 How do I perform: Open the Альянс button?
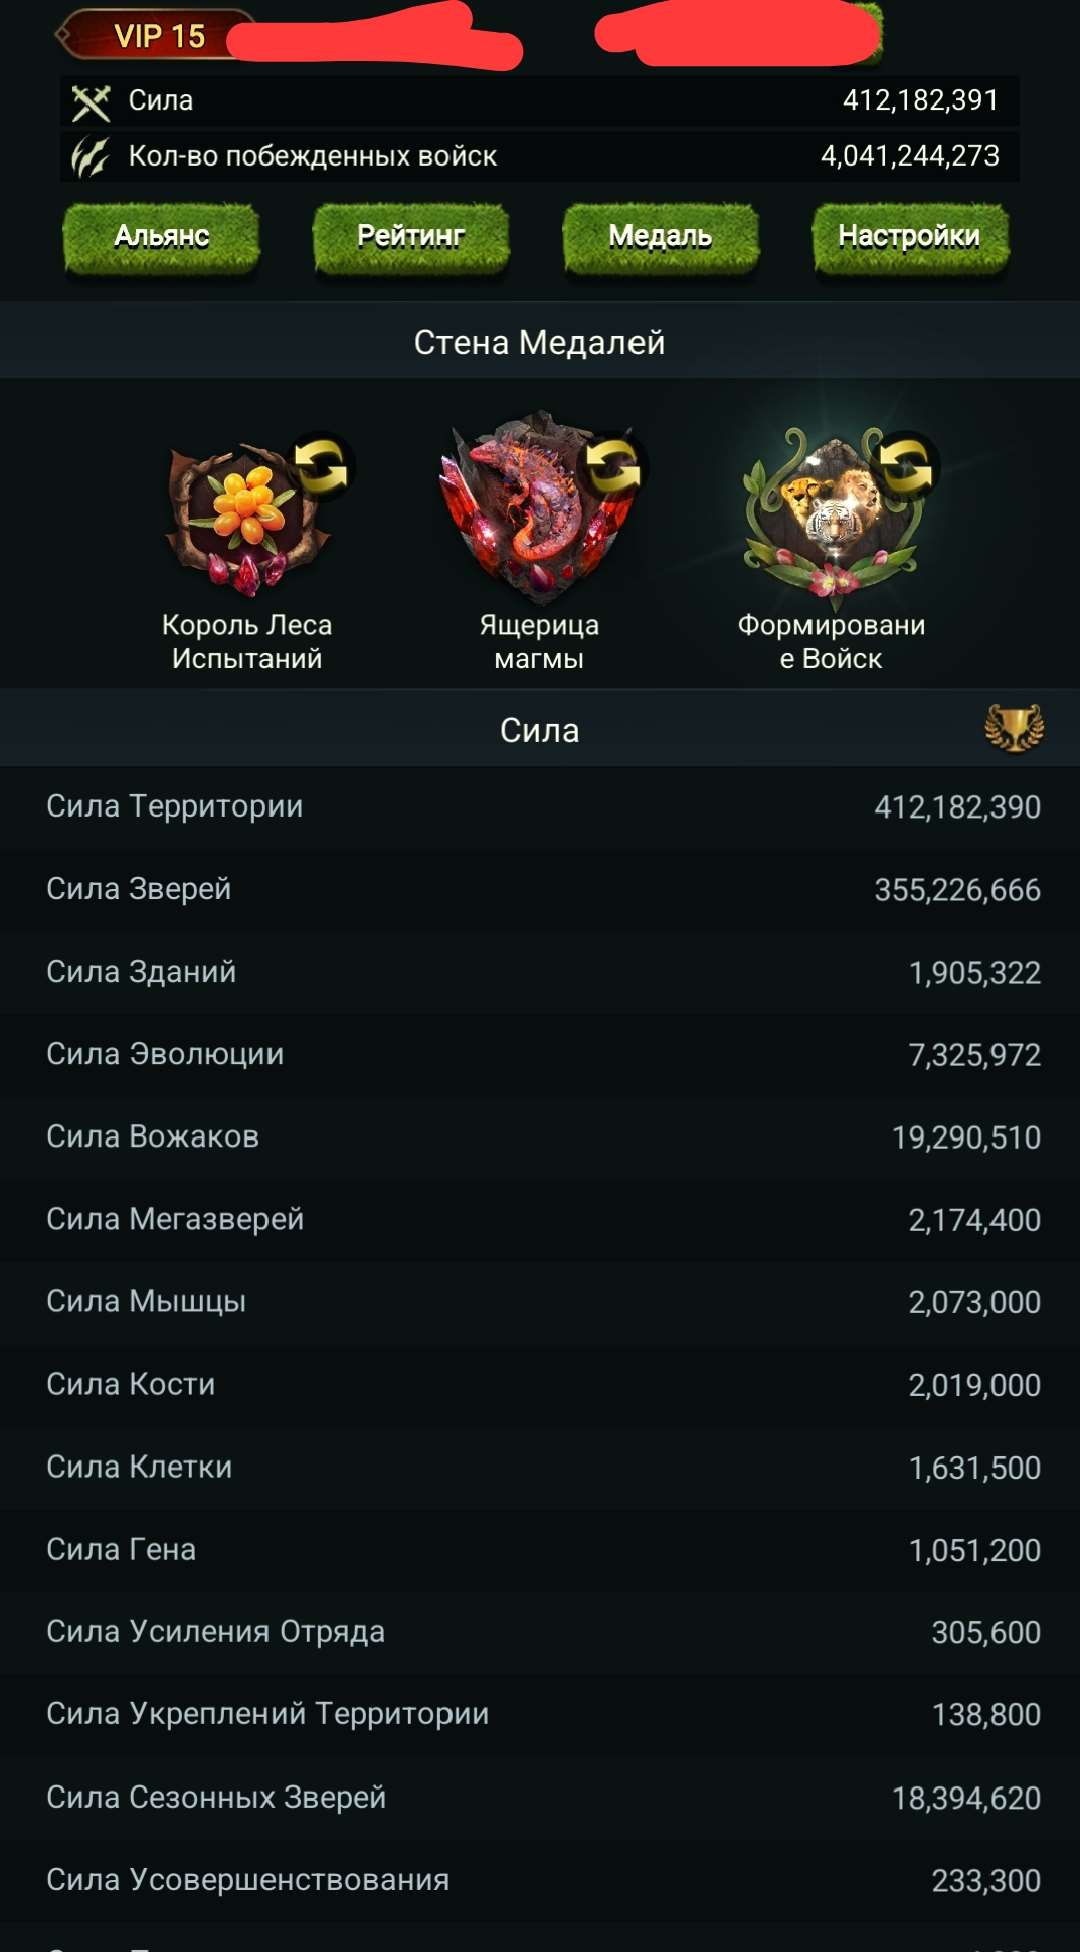click(x=161, y=237)
